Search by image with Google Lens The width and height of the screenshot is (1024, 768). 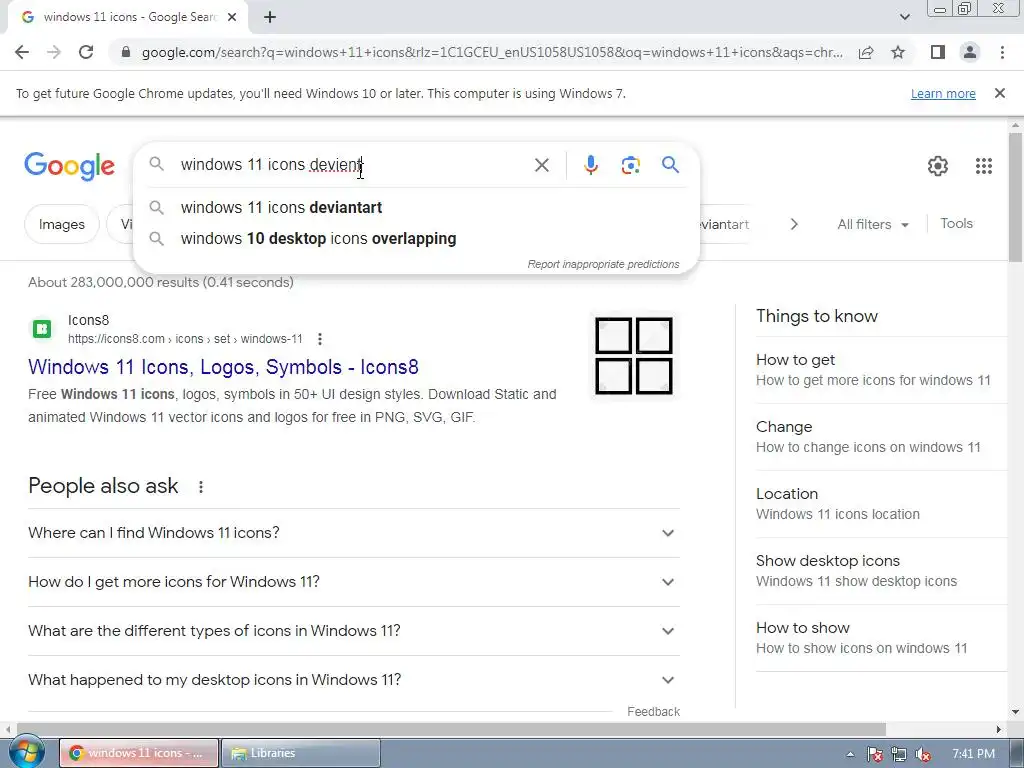(x=630, y=165)
